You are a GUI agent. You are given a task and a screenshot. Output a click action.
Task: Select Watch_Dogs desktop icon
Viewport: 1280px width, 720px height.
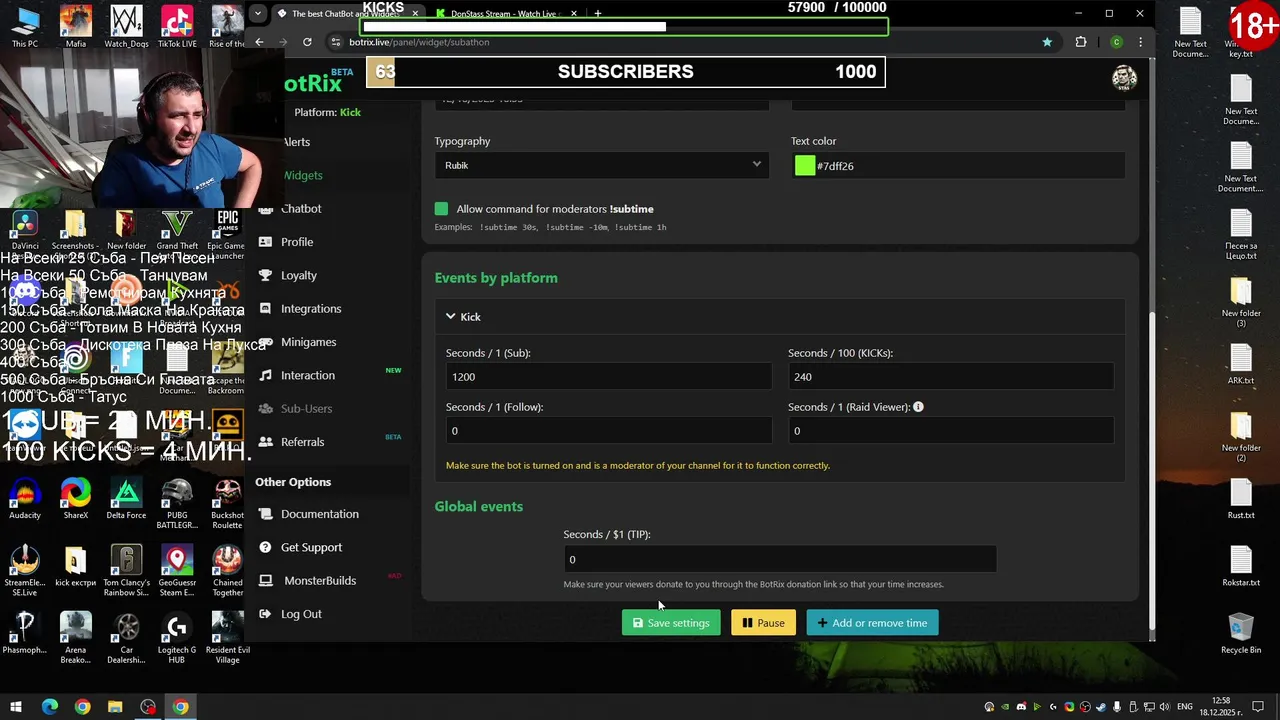coord(126,27)
